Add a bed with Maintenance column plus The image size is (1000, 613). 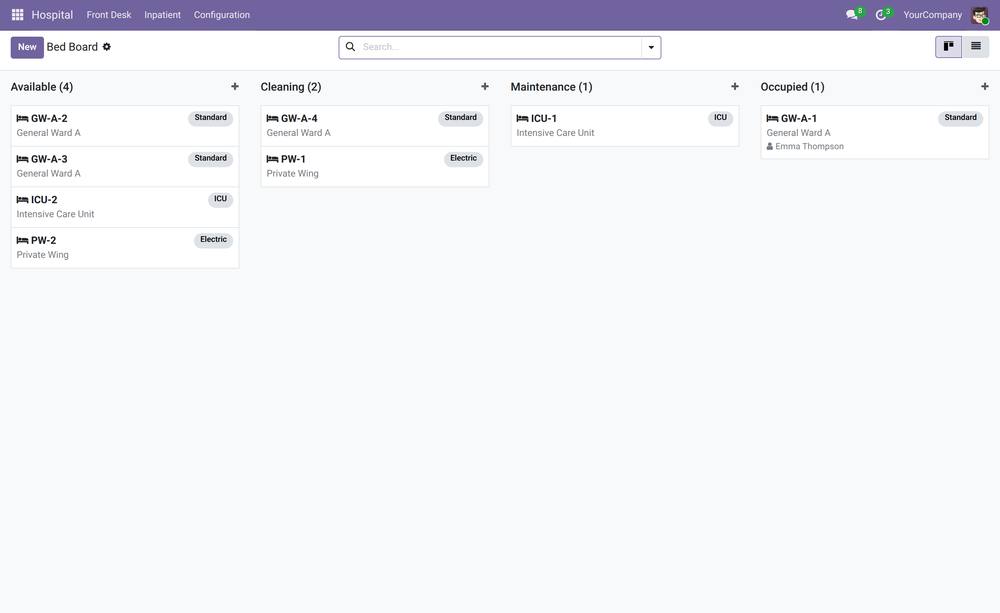735,86
